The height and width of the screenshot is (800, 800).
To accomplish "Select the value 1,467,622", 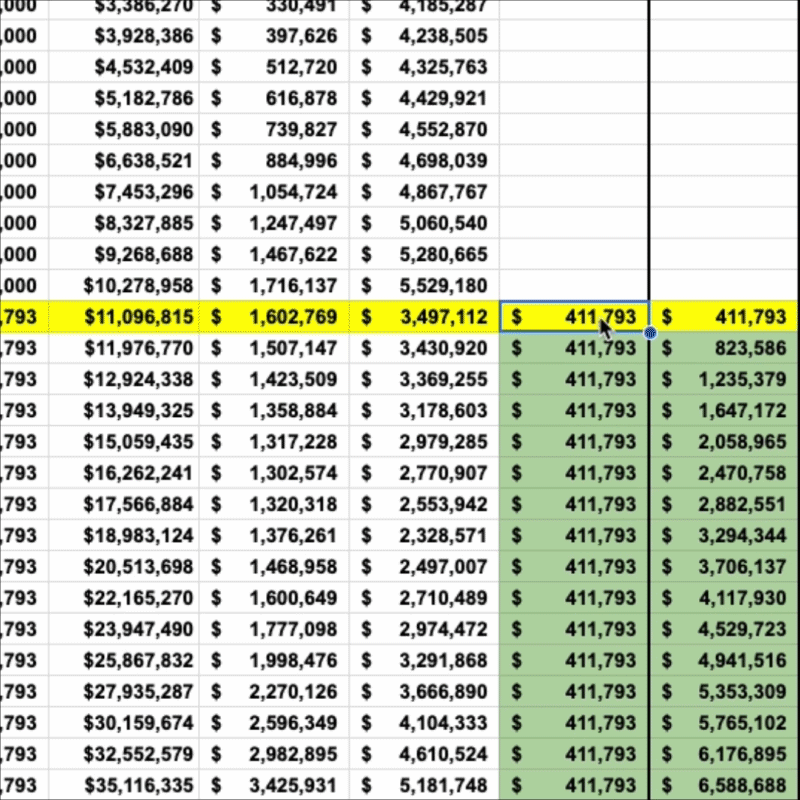I will tap(274, 254).
